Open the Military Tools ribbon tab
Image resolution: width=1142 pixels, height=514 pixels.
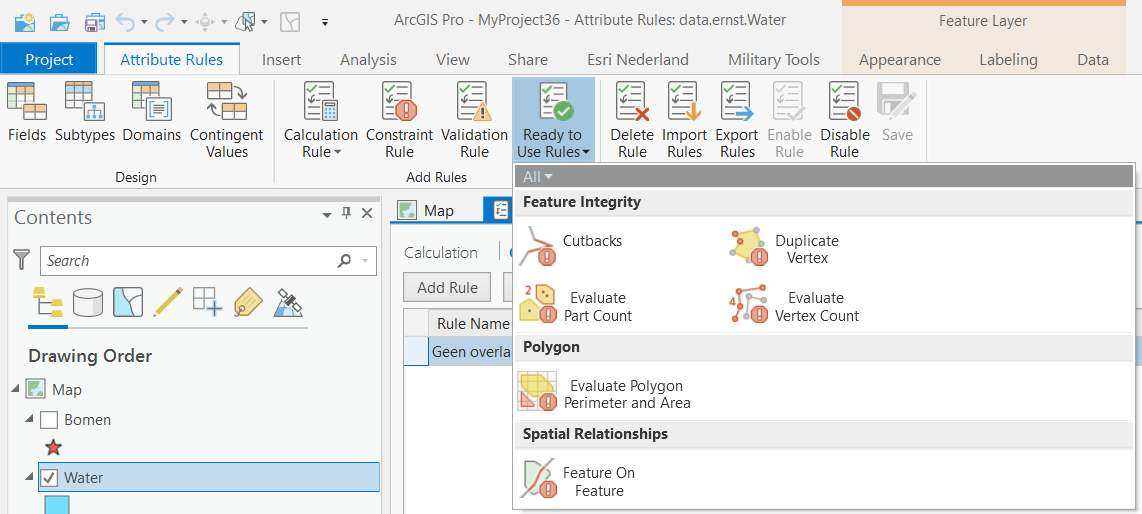click(x=774, y=60)
